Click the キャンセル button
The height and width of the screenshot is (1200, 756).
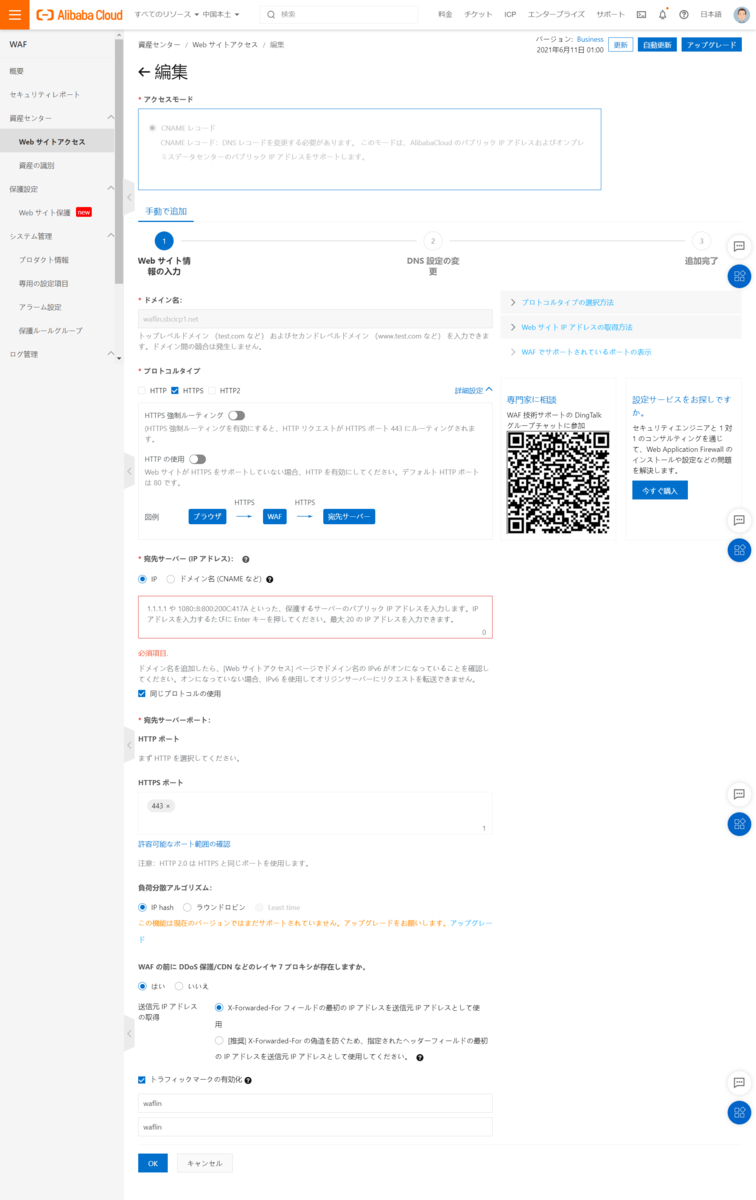pos(205,1163)
